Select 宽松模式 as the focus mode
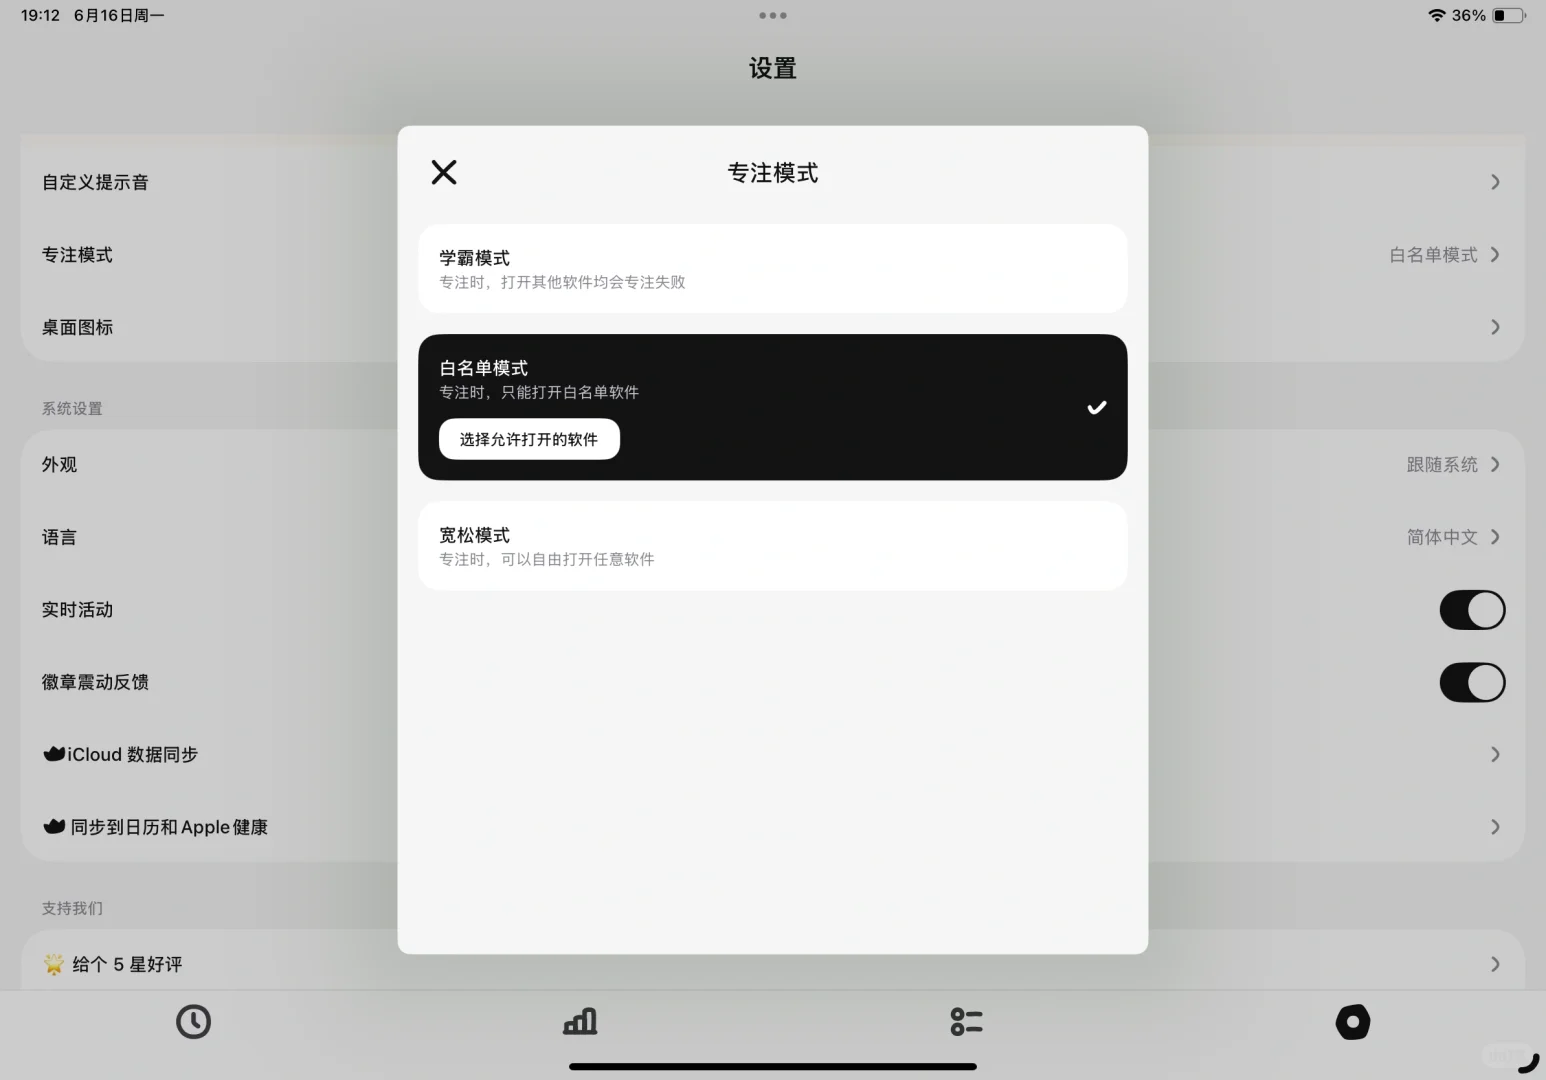 point(772,545)
